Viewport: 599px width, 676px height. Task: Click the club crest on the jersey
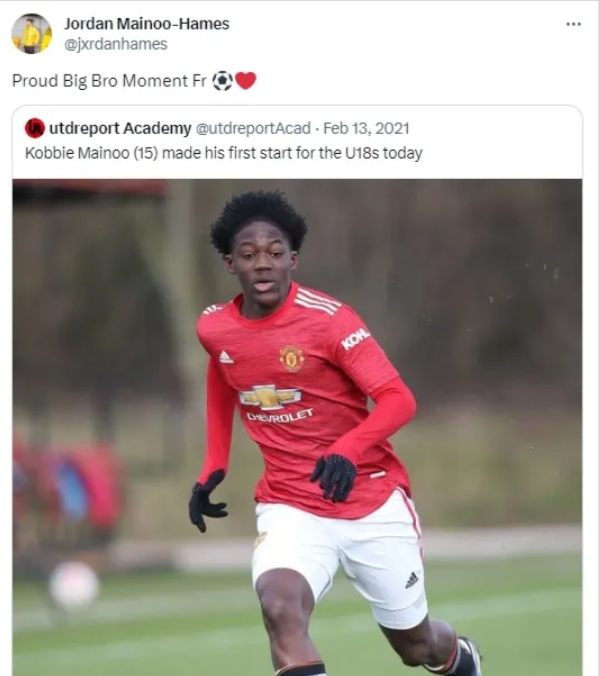pos(292,358)
